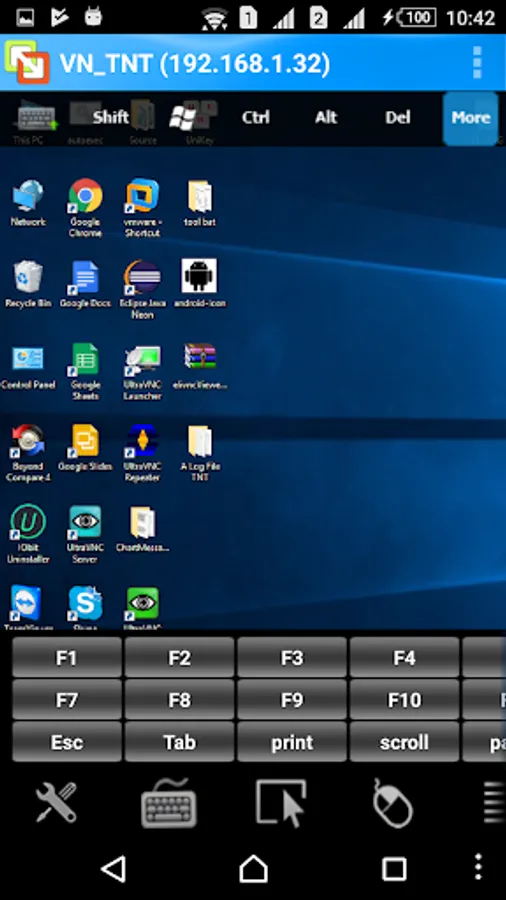
Task: Open the Control Panel icon
Action: pos(28,366)
